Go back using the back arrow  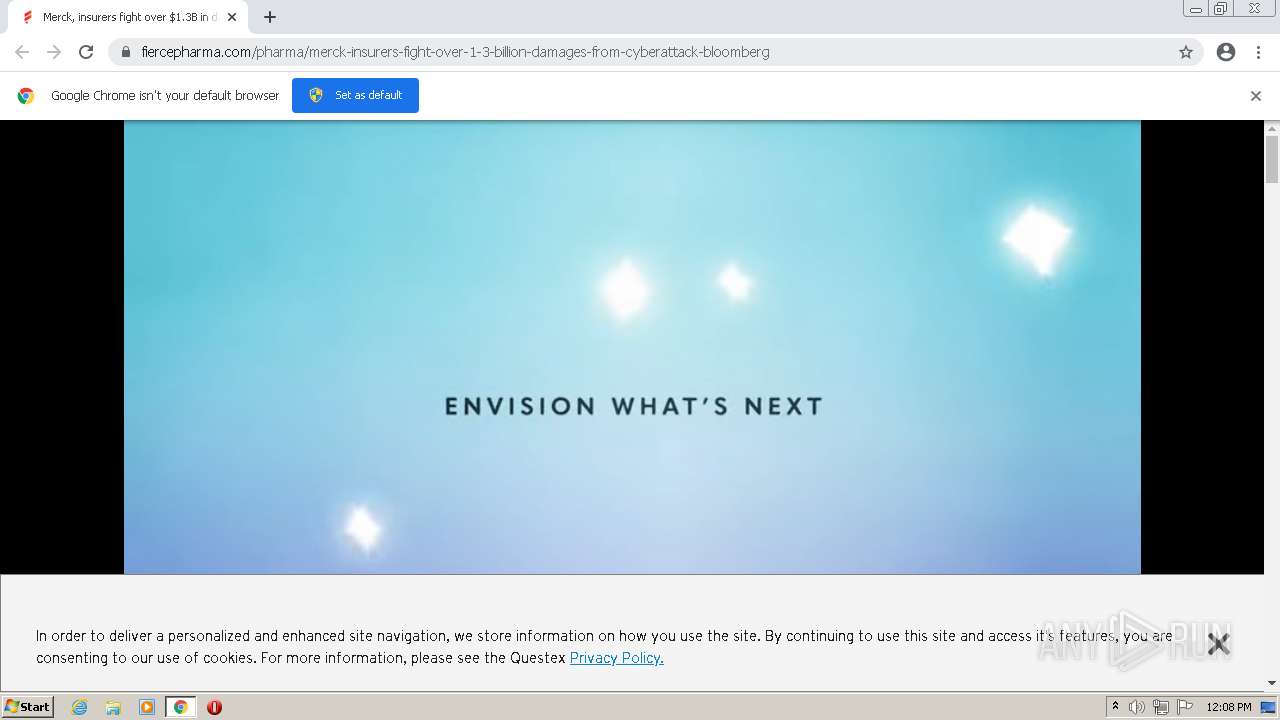click(22, 52)
